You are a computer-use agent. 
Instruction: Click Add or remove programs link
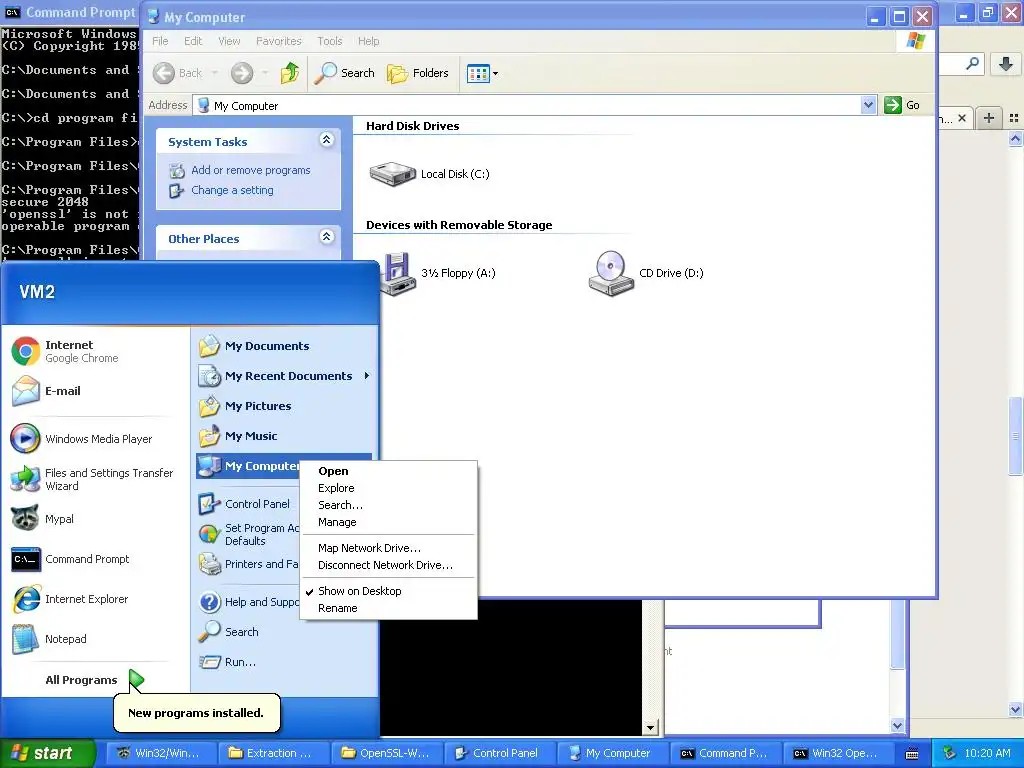[x=251, y=170]
